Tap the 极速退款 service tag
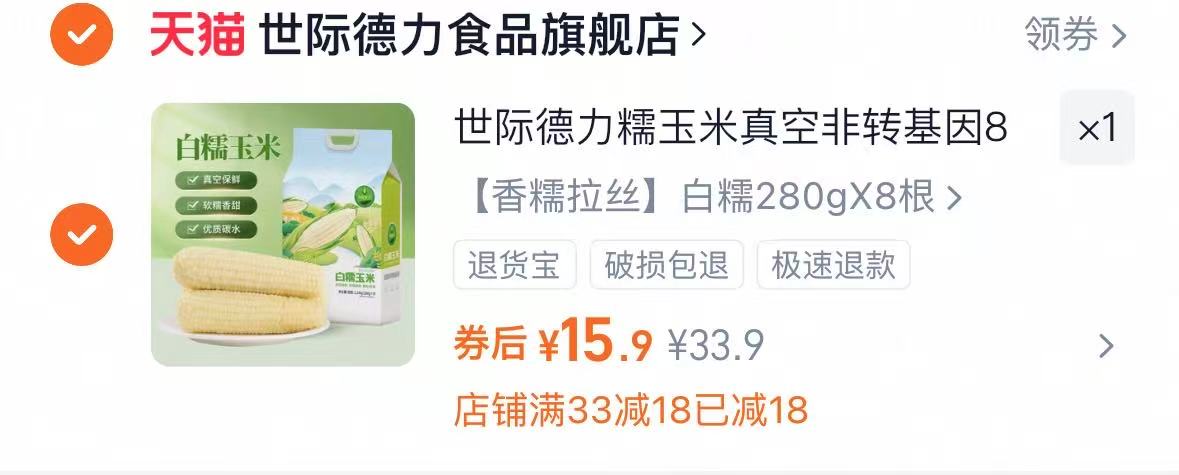The height and width of the screenshot is (475, 1179). [x=834, y=265]
